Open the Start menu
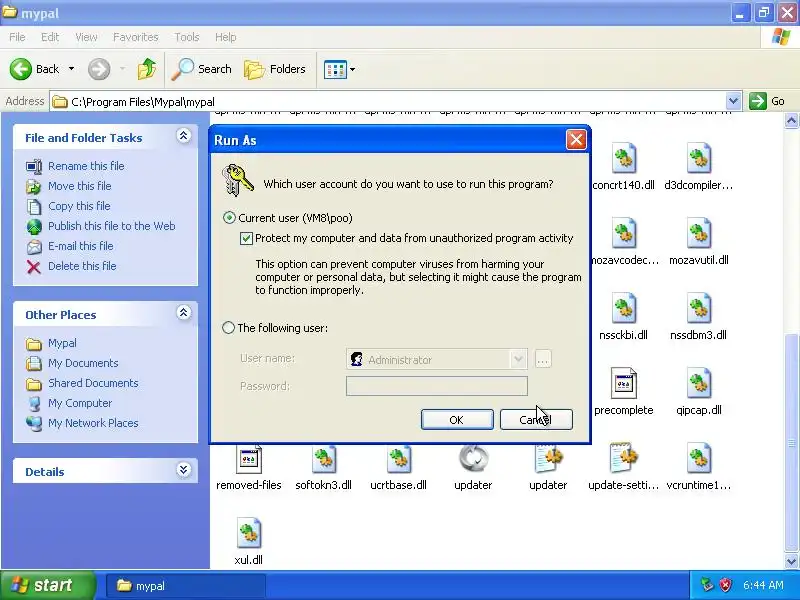 coord(47,585)
